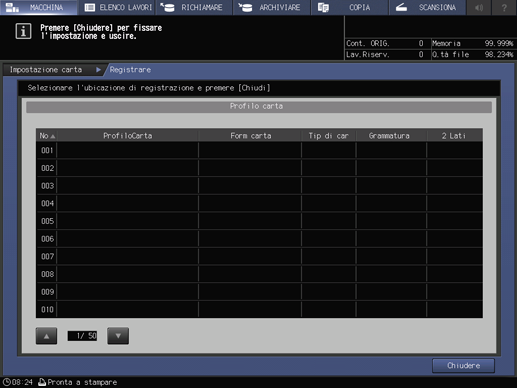Viewport: 517px width, 388px height.
Task: Click the Profilo carta title bar
Action: pos(259,107)
